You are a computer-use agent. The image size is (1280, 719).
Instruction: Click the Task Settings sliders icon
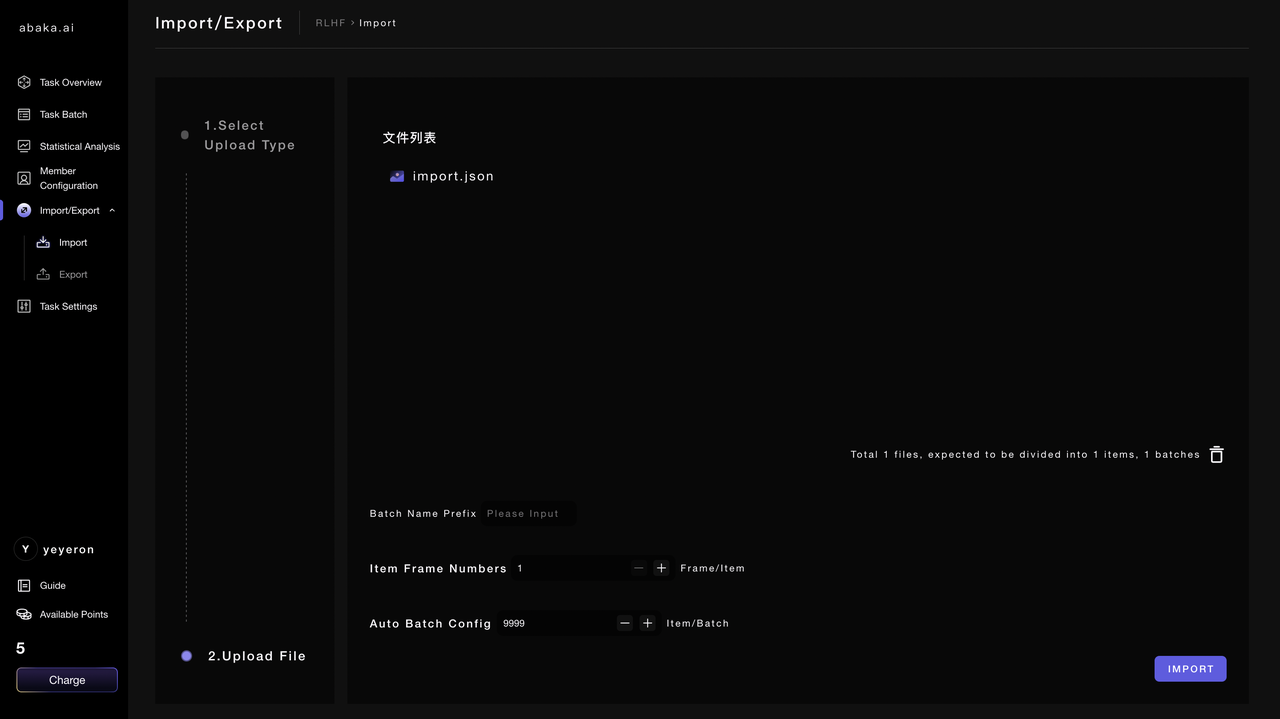tap(24, 306)
